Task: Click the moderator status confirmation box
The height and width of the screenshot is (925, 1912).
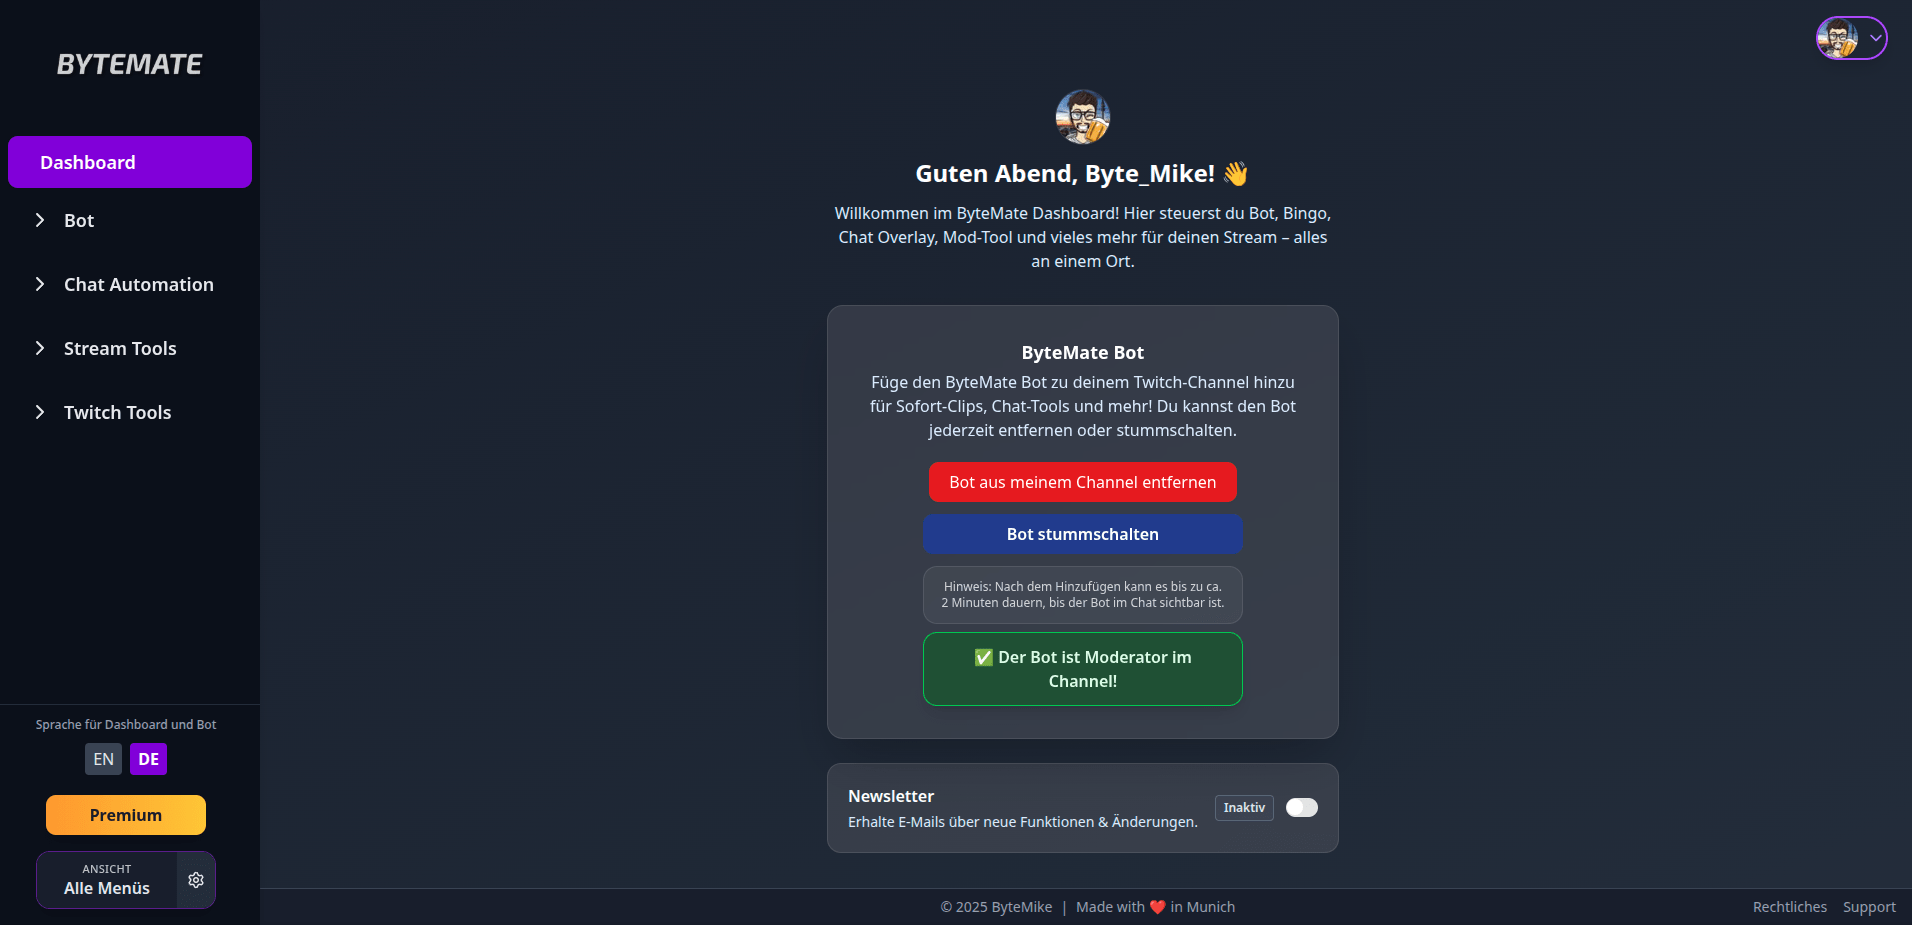Action: pos(1082,669)
